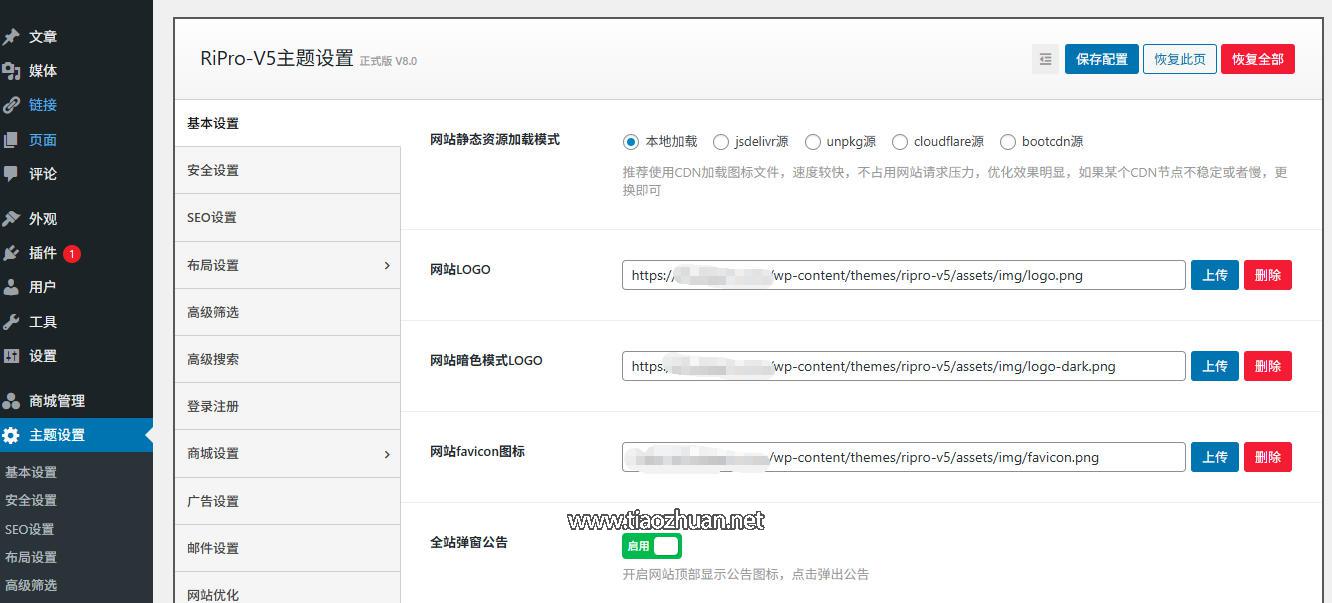The height and width of the screenshot is (603, 1332).
Task: Select the jsdelivr源 radio option
Action: pos(721,141)
